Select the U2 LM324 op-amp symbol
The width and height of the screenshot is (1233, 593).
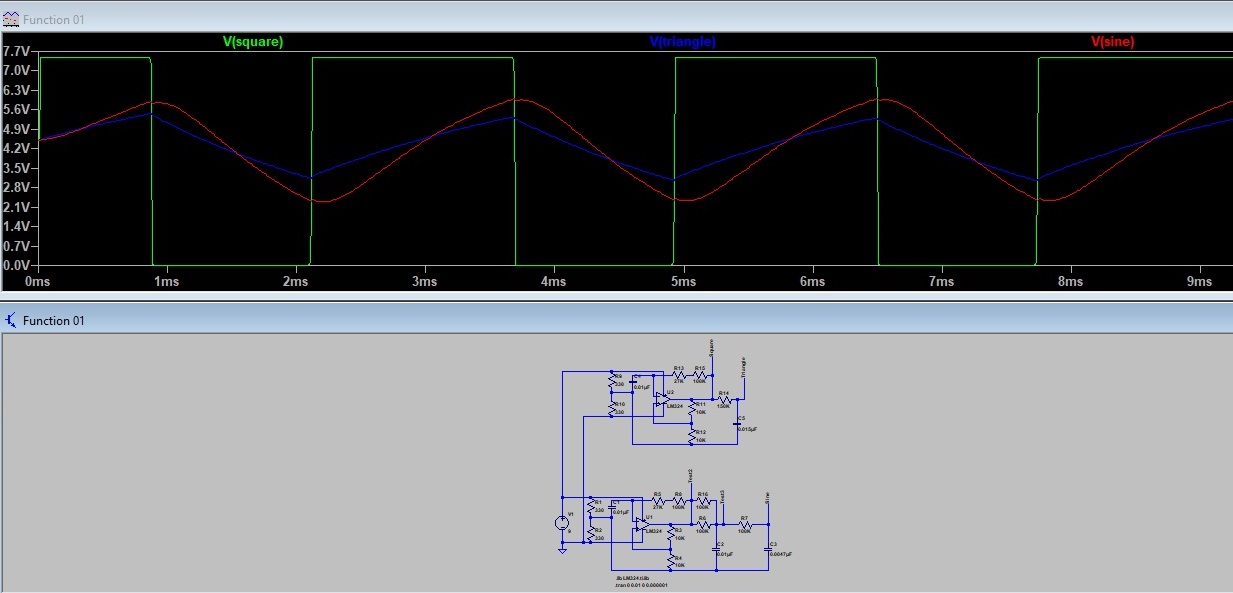(662, 398)
